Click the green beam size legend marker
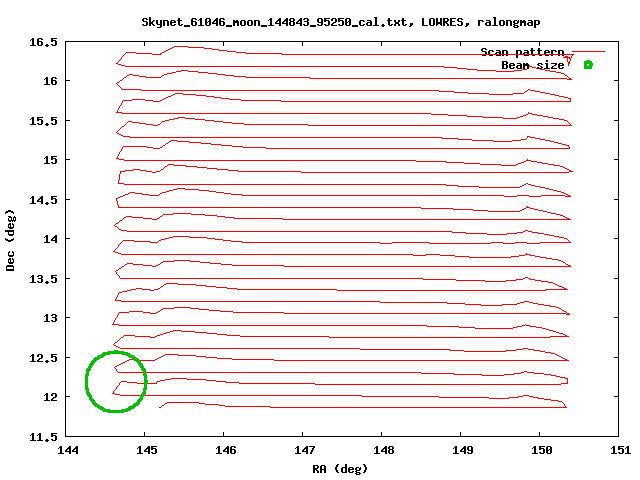The image size is (640, 480). tap(588, 65)
